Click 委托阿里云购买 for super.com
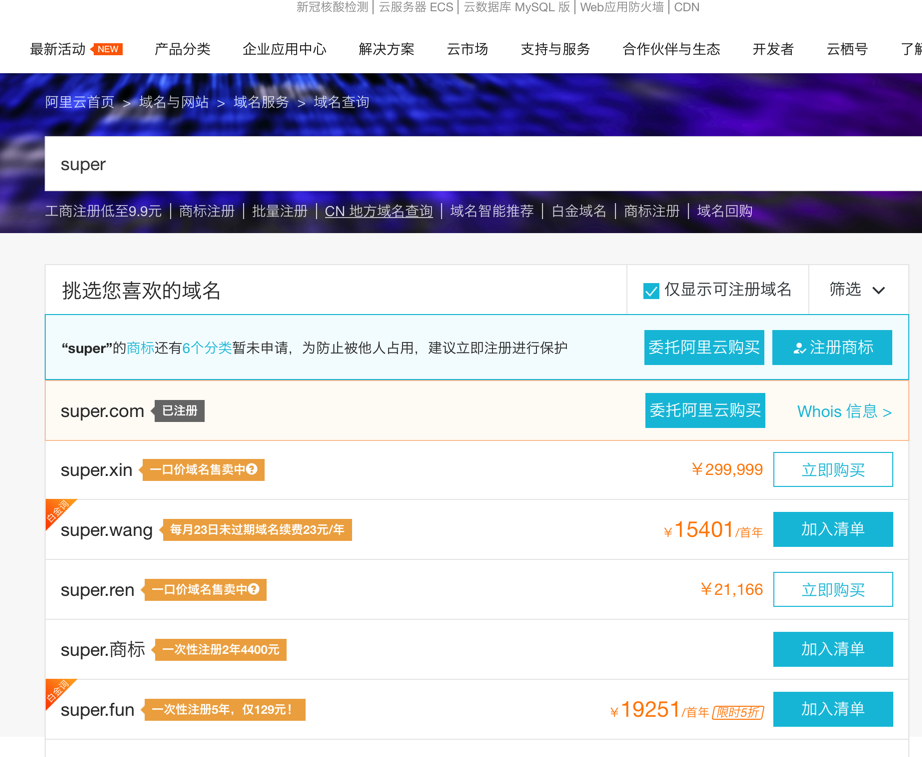This screenshot has width=922, height=757. tap(705, 411)
